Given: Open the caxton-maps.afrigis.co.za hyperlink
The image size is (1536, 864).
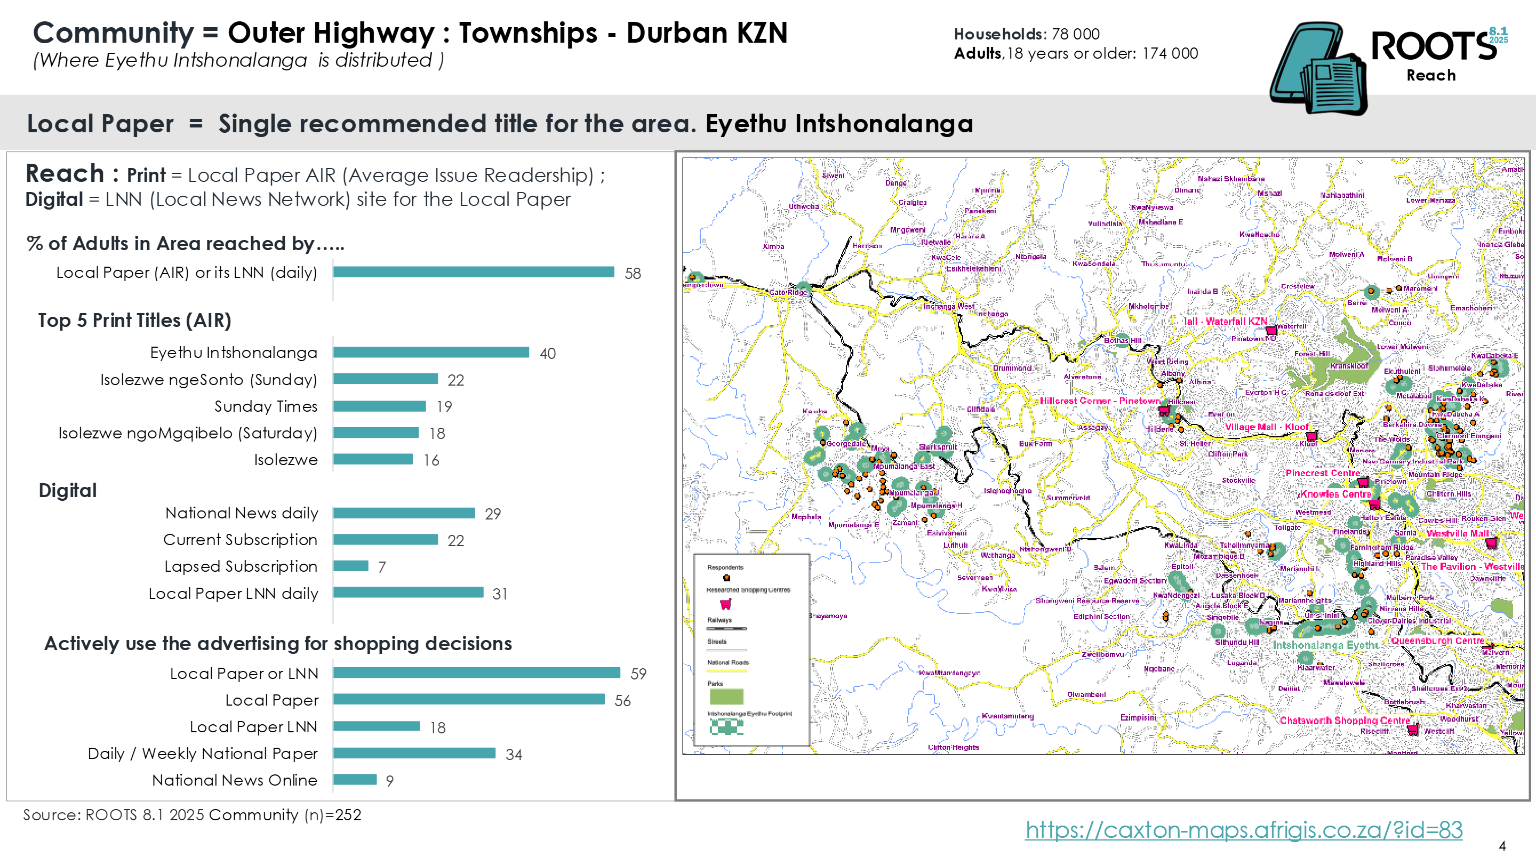Looking at the screenshot, I should click(x=1243, y=829).
